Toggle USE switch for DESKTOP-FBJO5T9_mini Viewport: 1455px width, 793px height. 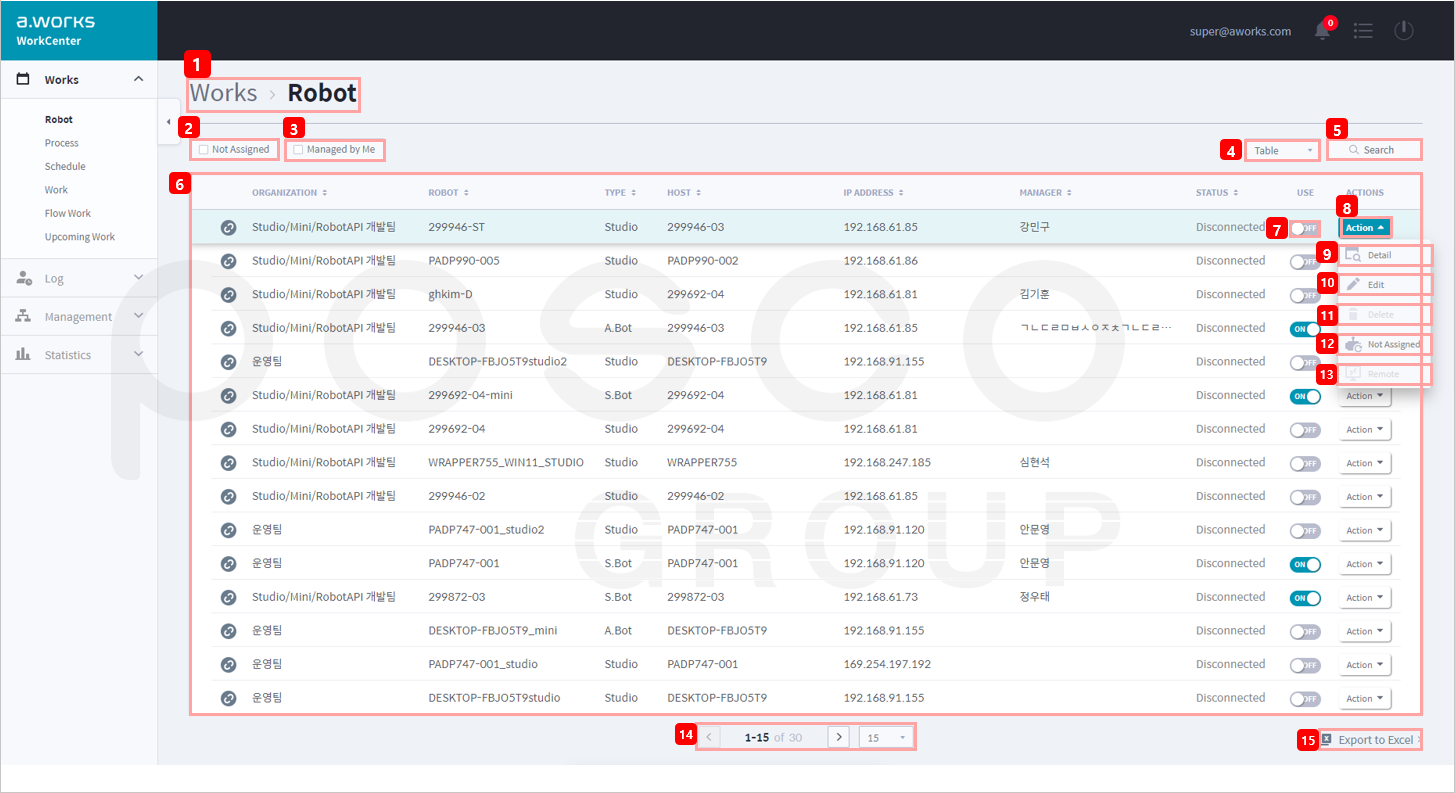(x=1305, y=632)
